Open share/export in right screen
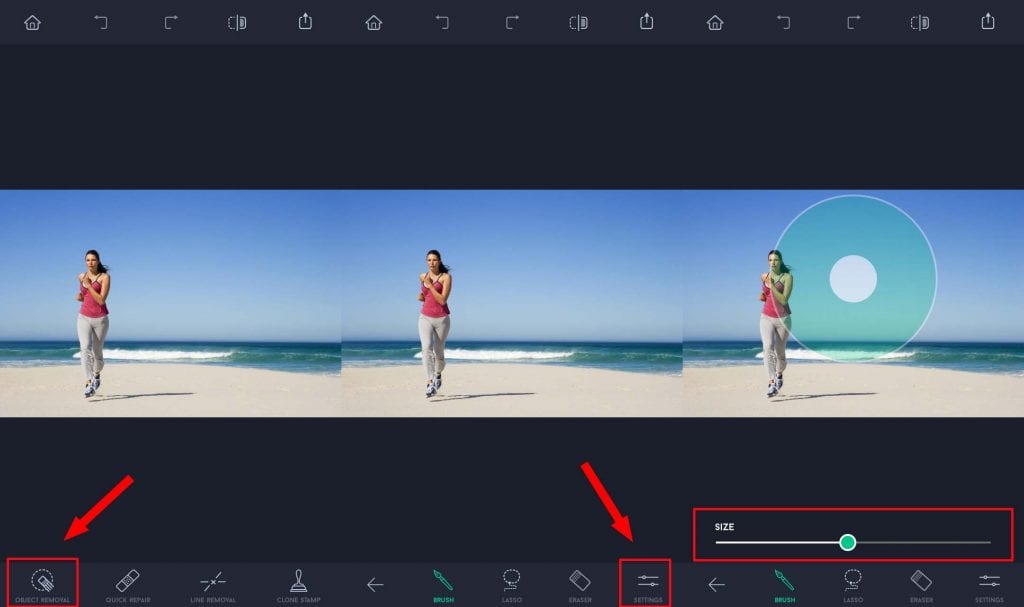1024x607 pixels. click(x=988, y=22)
